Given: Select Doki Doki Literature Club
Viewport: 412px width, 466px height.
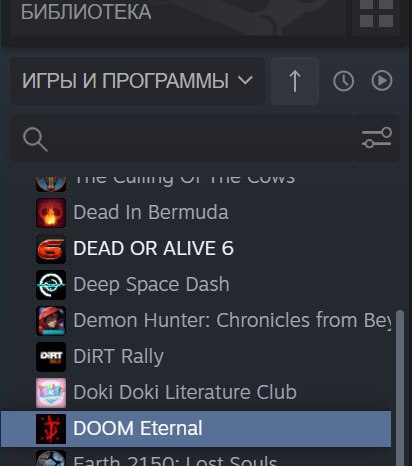Looking at the screenshot, I should (196, 392).
